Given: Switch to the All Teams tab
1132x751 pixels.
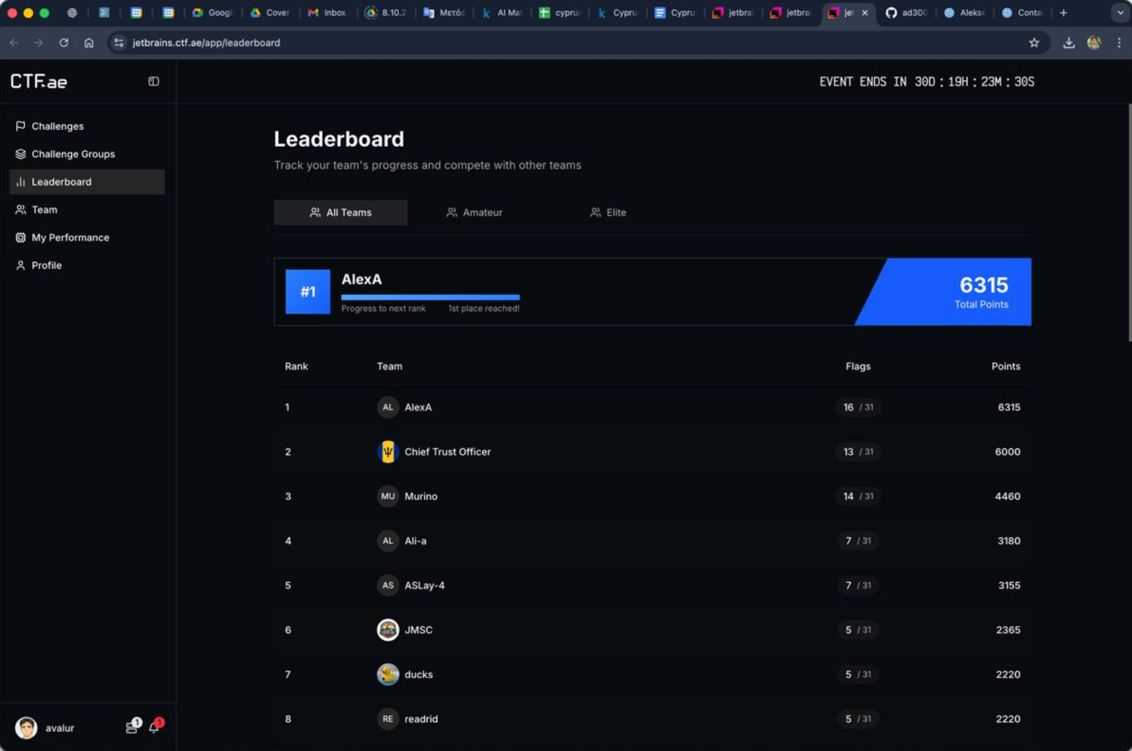Looking at the screenshot, I should (341, 212).
